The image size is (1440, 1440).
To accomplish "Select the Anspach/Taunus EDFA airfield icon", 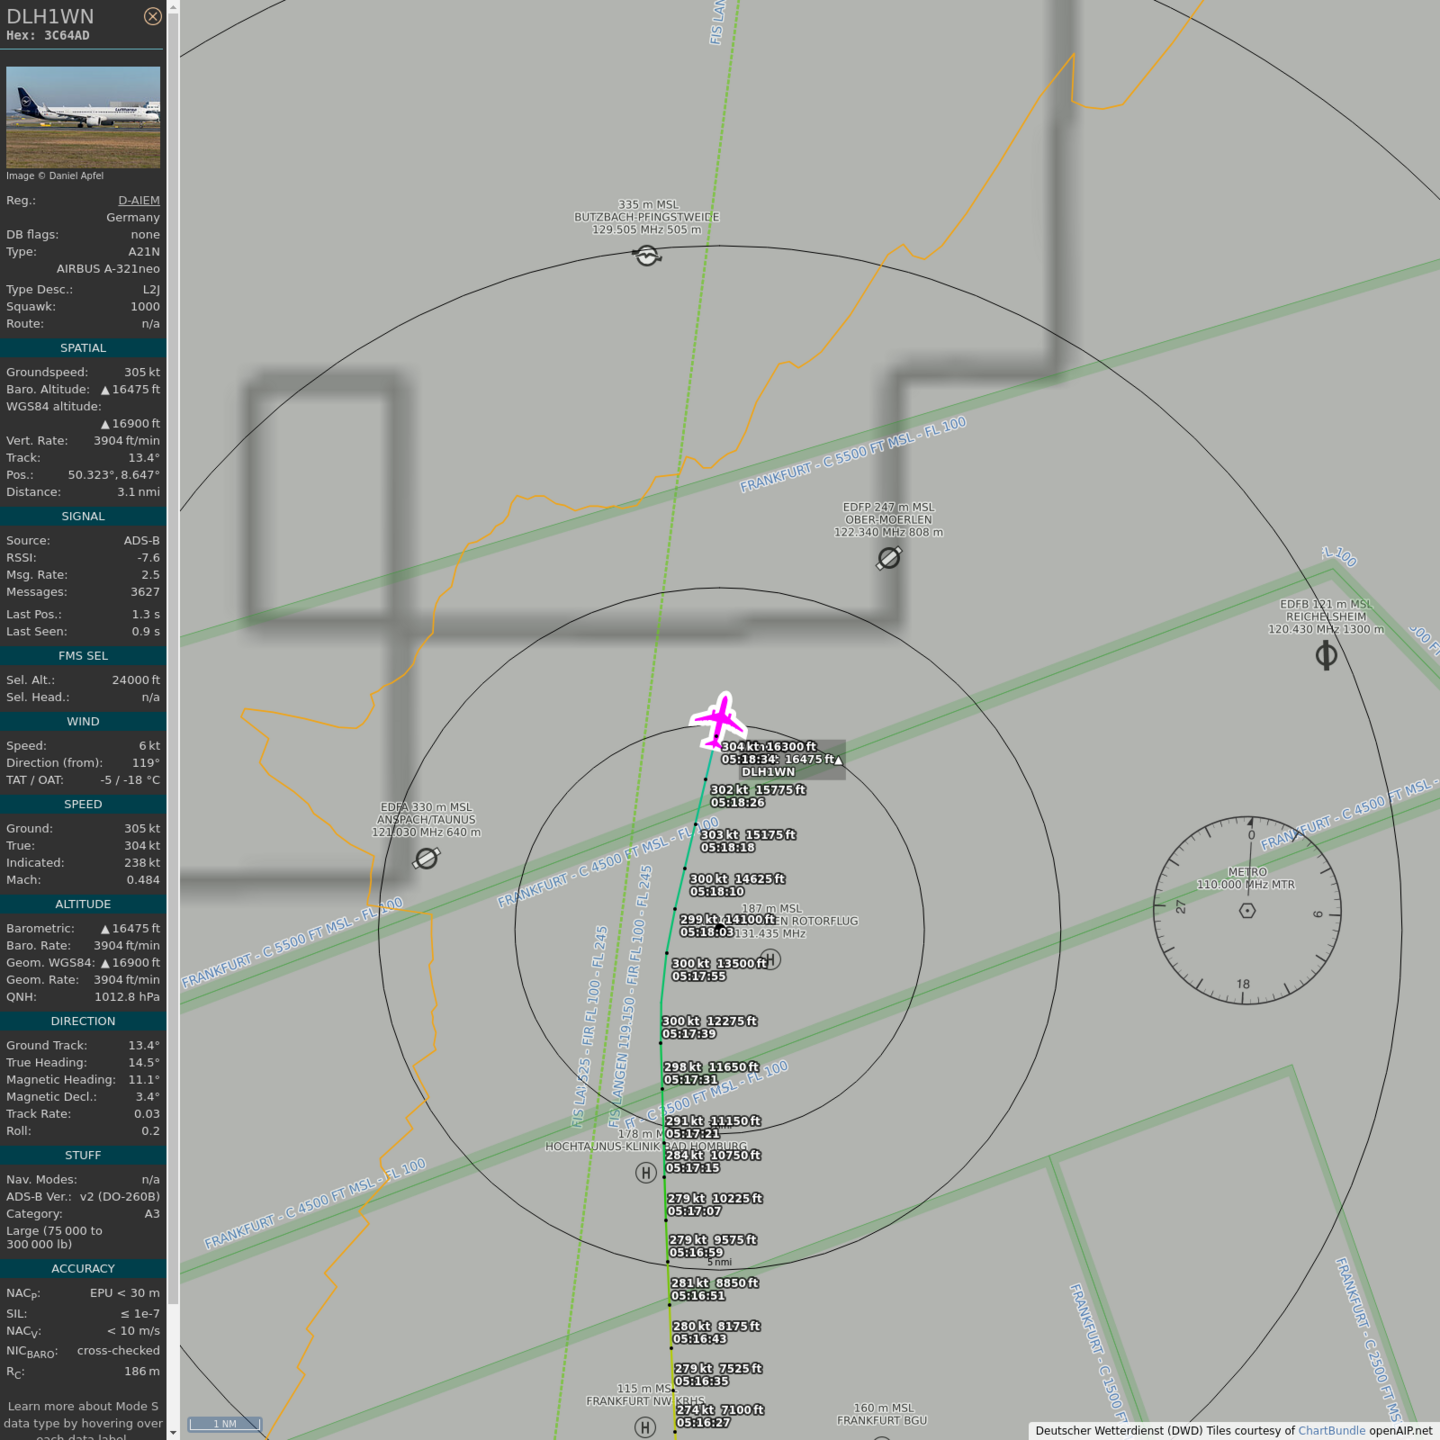I will pos(427,858).
